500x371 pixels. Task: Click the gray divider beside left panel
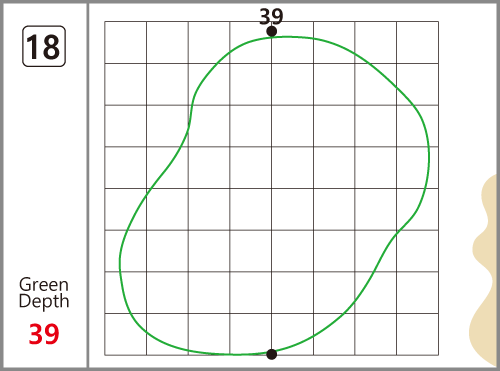88,185
